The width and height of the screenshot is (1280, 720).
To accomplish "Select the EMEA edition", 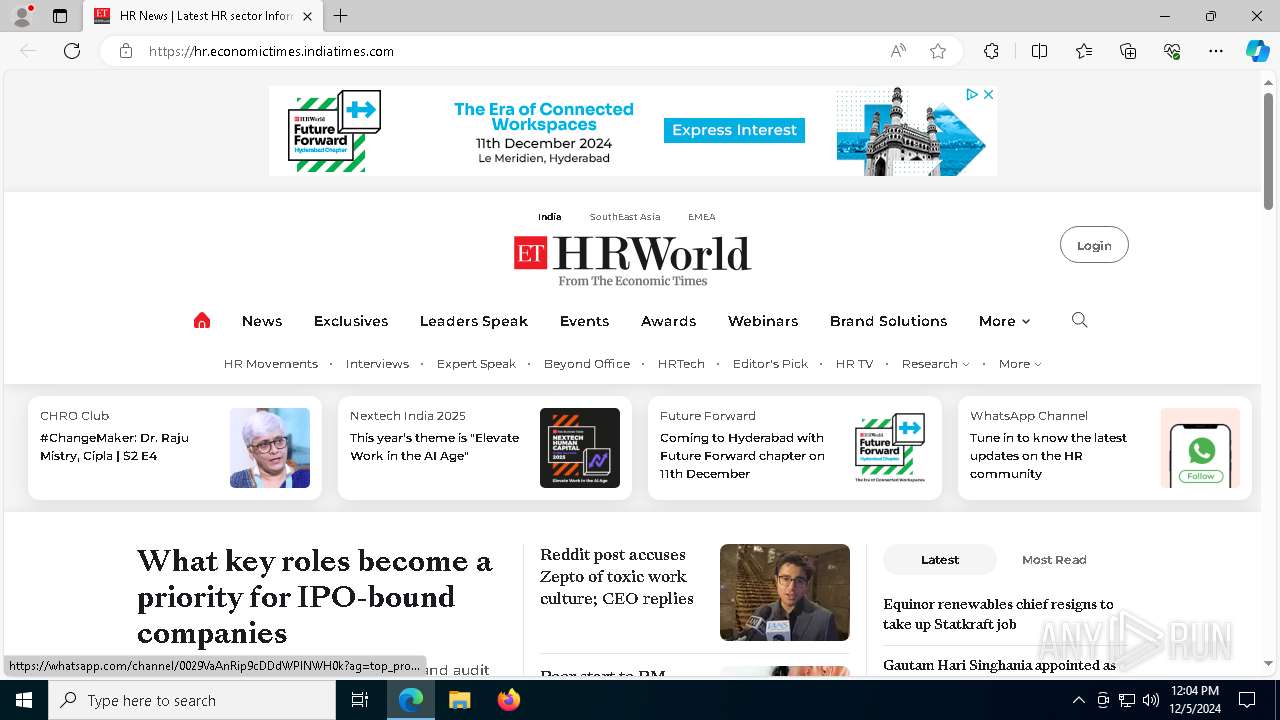I will click(x=701, y=216).
